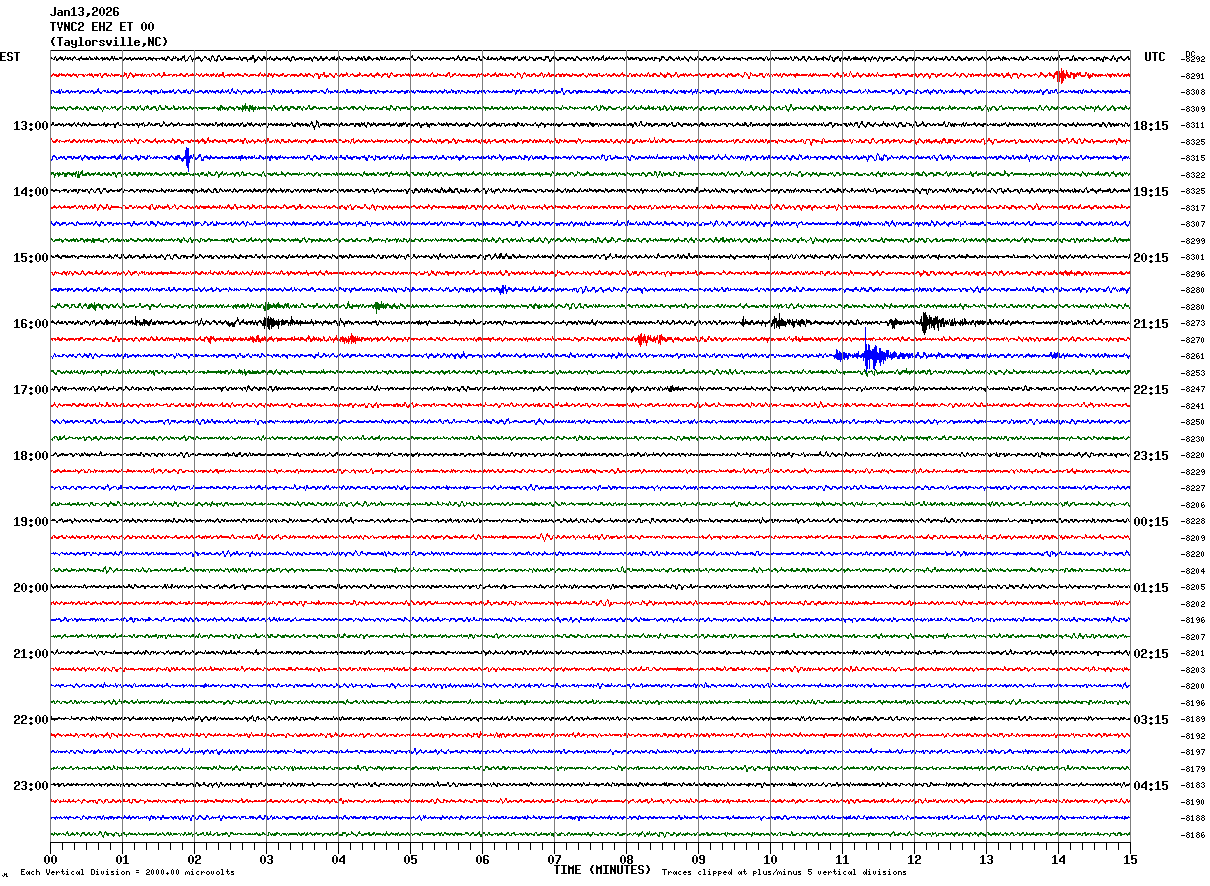Click the TIME (MINUTES) axis title
The height and width of the screenshot is (886, 1210).
click(x=602, y=870)
